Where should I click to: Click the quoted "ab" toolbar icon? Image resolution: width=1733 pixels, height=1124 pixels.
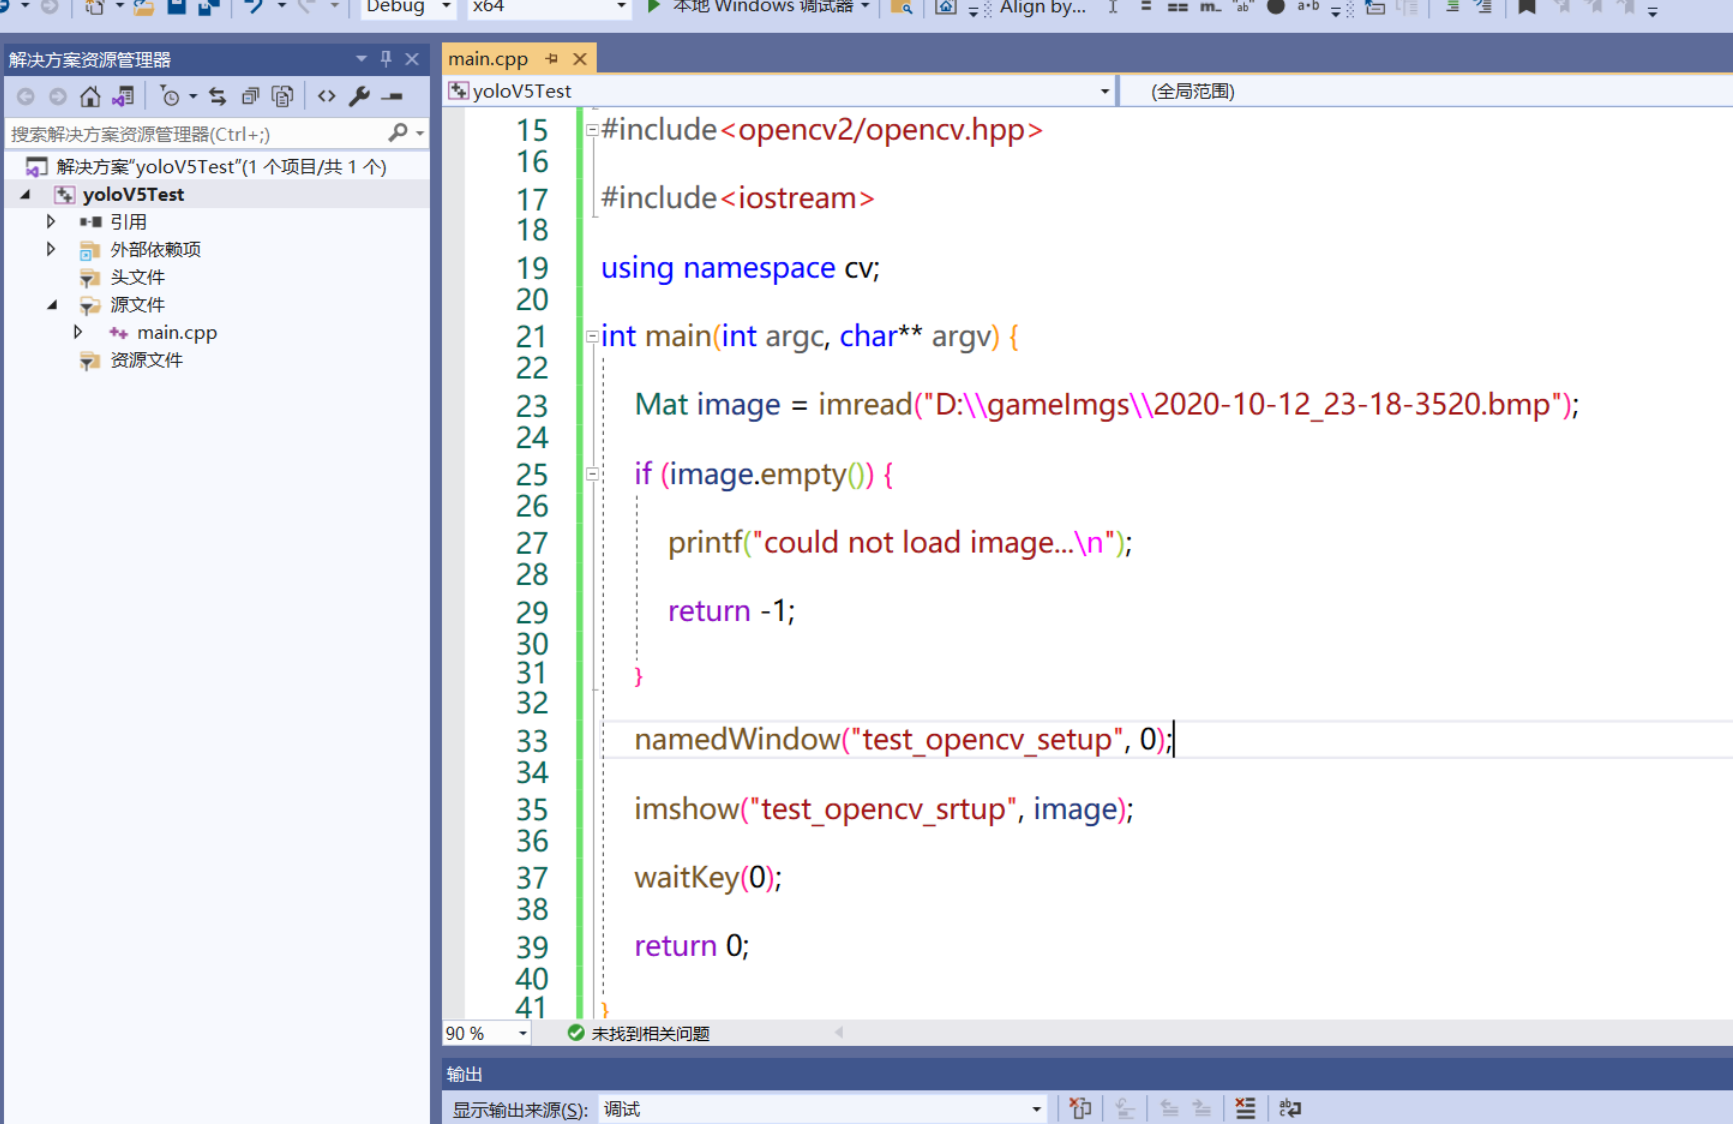(1243, 7)
